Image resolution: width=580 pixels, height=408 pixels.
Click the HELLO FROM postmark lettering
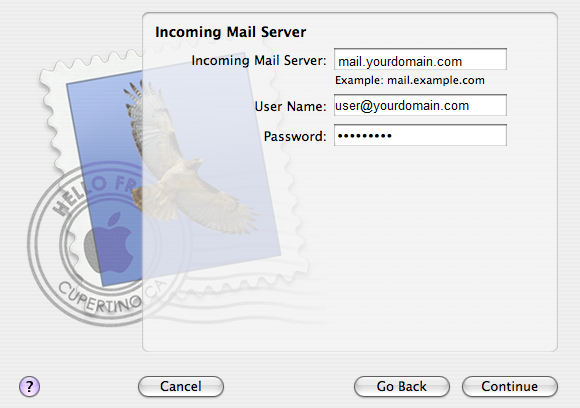click(92, 192)
